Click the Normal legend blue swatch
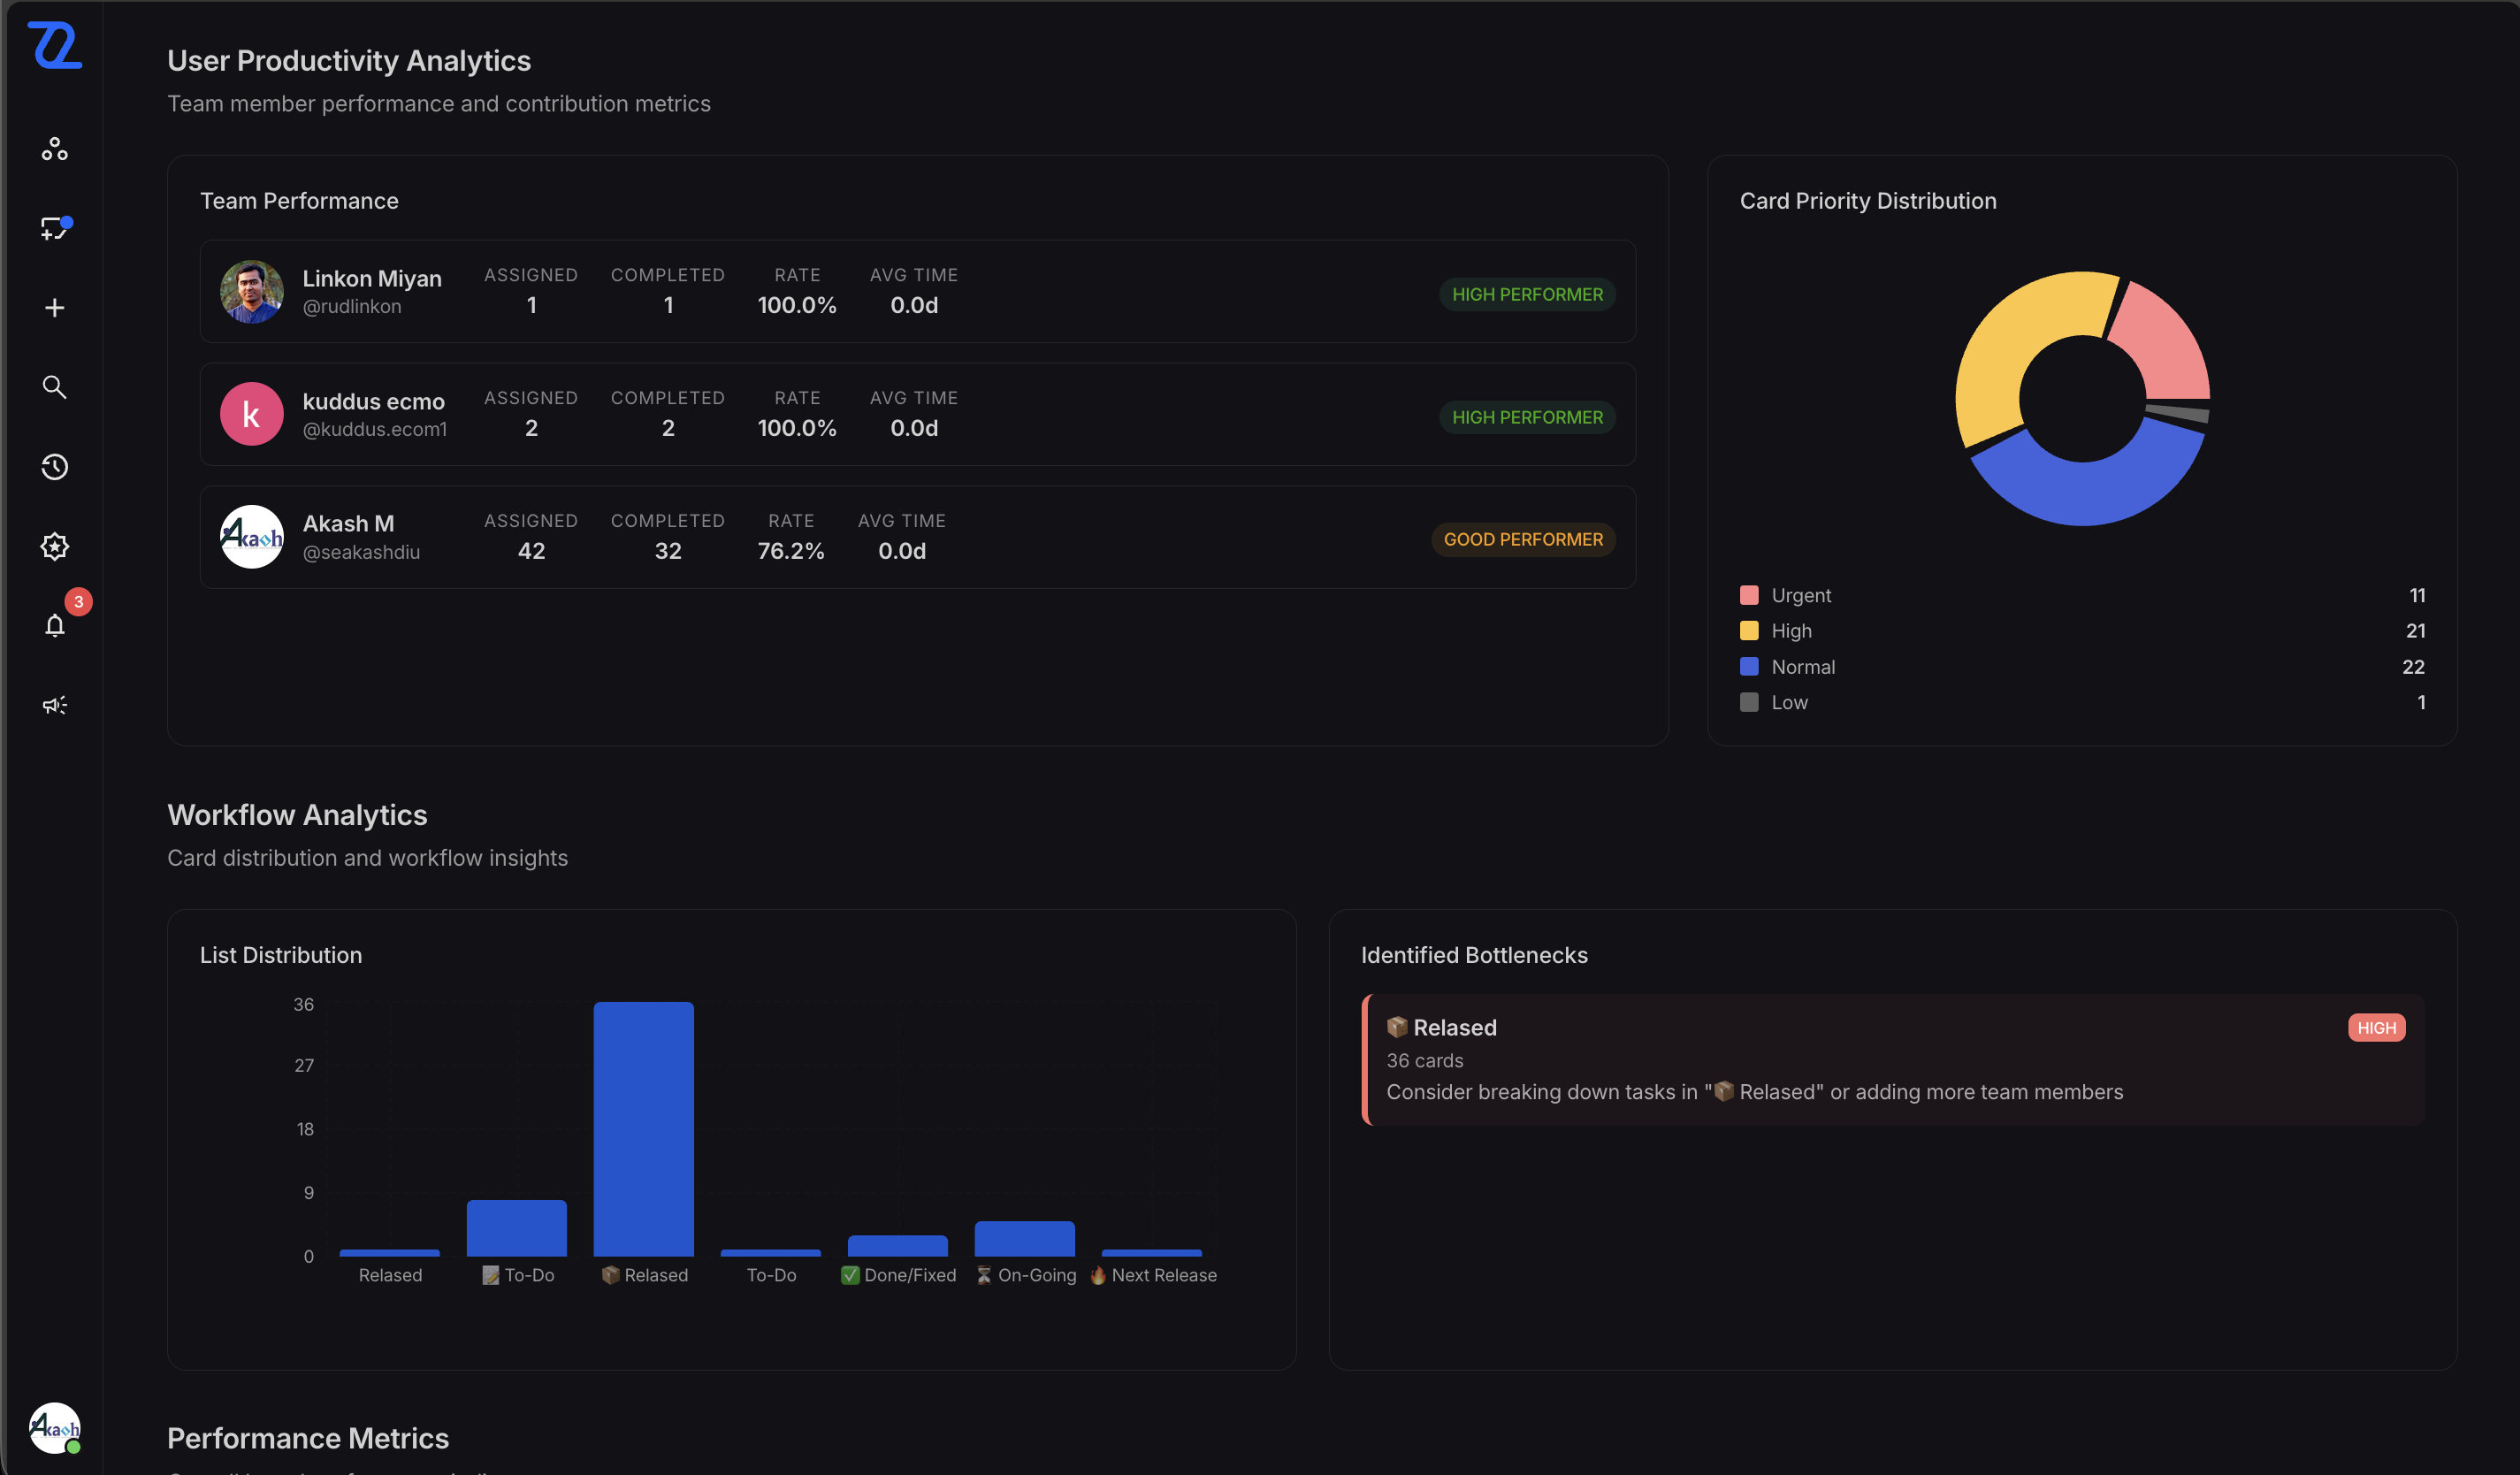This screenshot has height=1475, width=2520. coord(1749,667)
